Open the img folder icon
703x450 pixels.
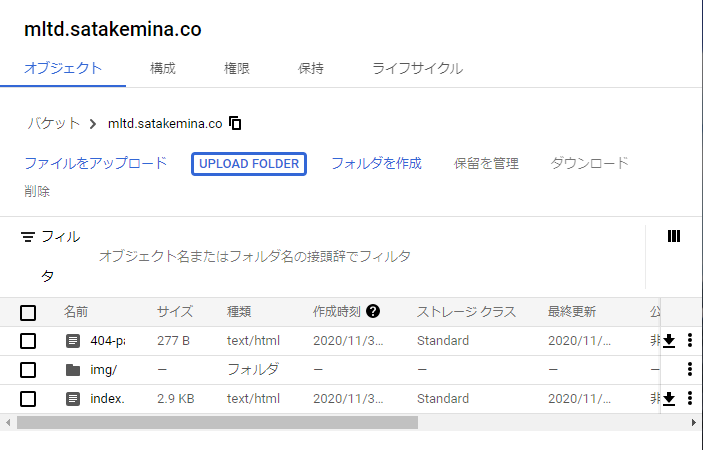[x=73, y=370]
